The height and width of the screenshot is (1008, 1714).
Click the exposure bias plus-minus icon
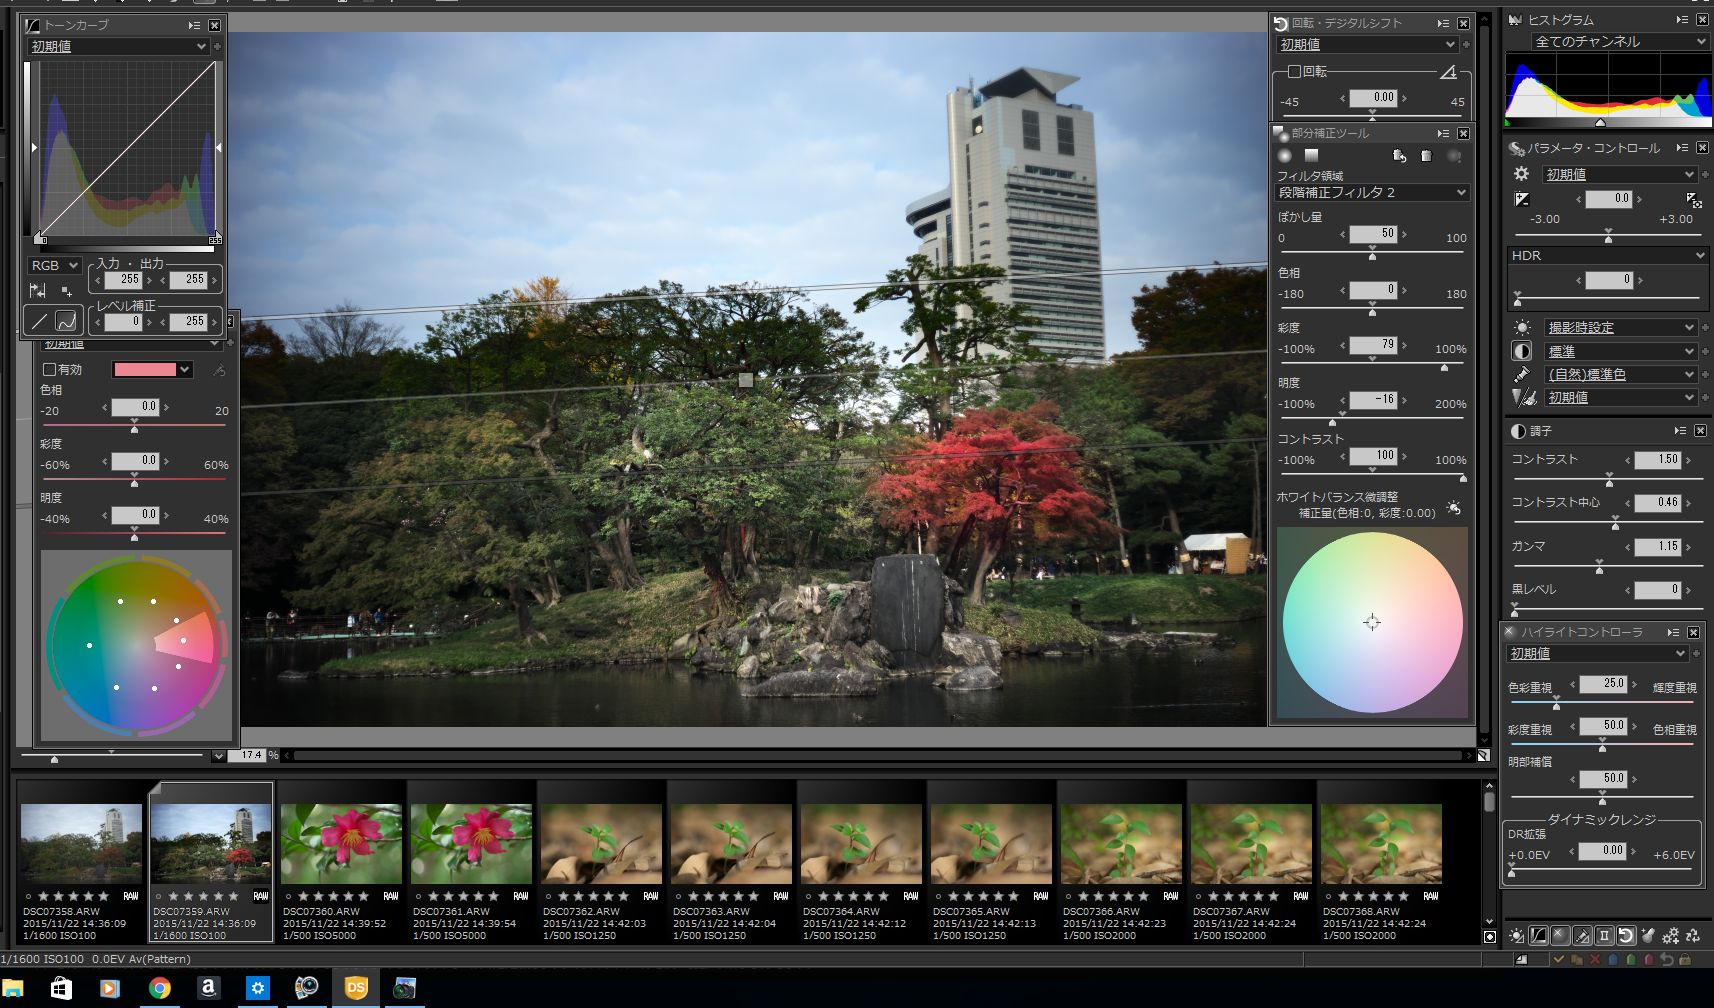[x=1522, y=199]
